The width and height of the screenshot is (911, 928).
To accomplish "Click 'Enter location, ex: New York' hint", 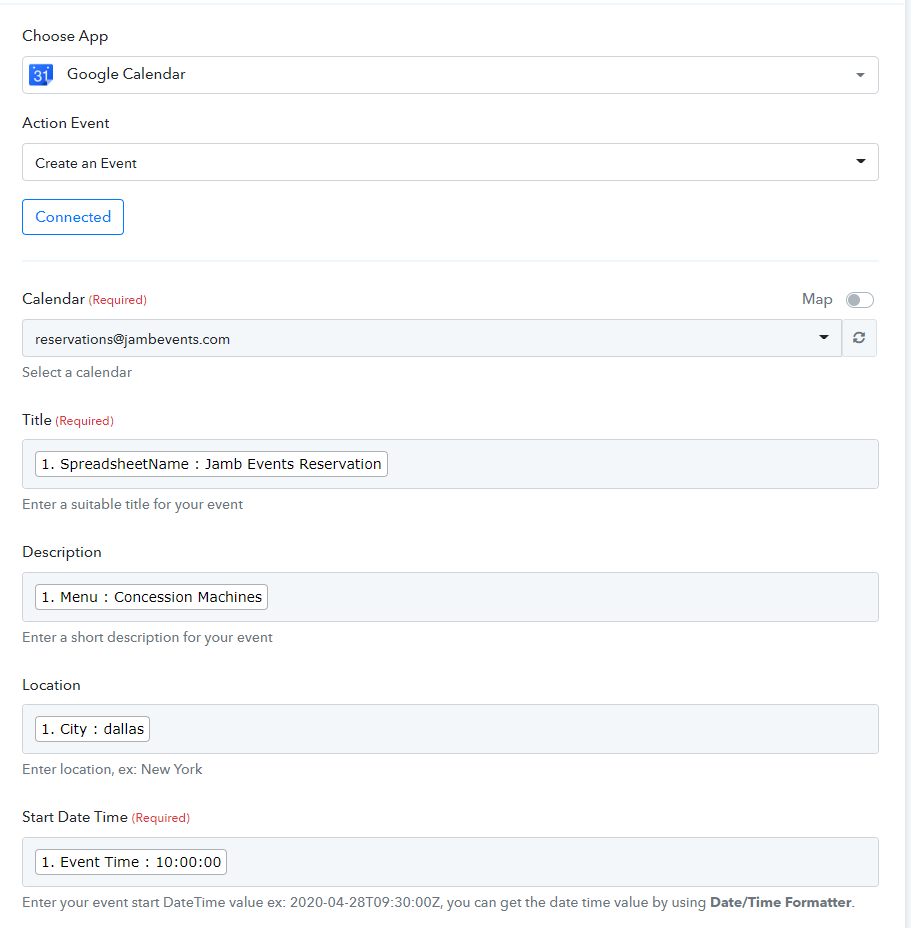I will 112,769.
